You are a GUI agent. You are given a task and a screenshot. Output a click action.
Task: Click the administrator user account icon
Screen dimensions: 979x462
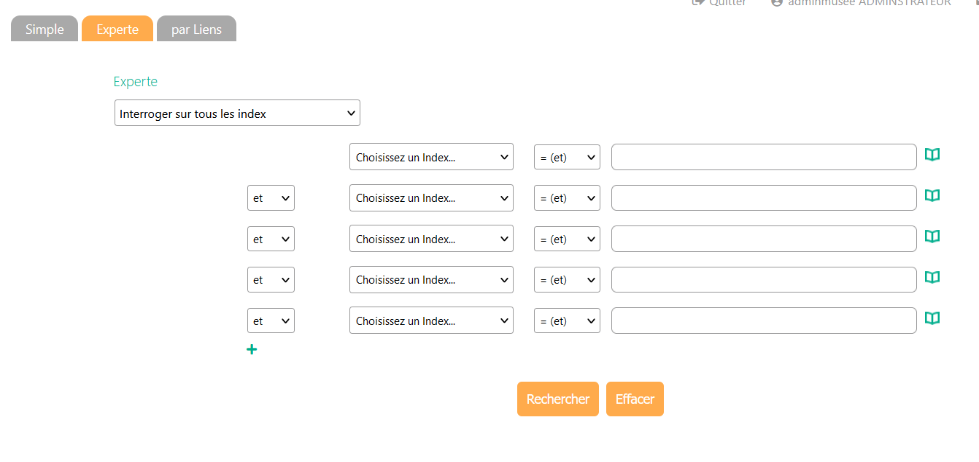click(777, 3)
